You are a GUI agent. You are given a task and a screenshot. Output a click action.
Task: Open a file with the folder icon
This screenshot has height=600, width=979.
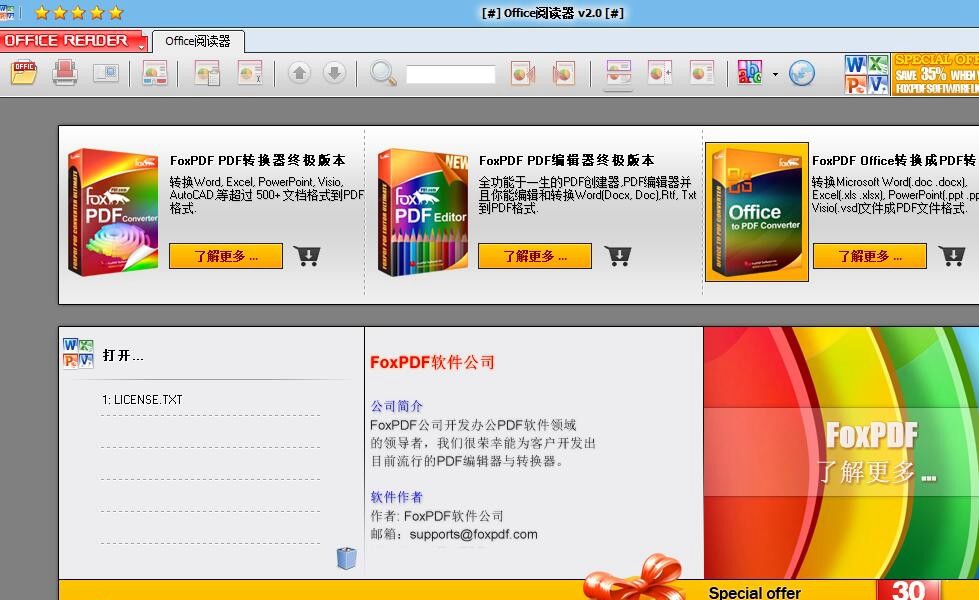click(x=24, y=73)
